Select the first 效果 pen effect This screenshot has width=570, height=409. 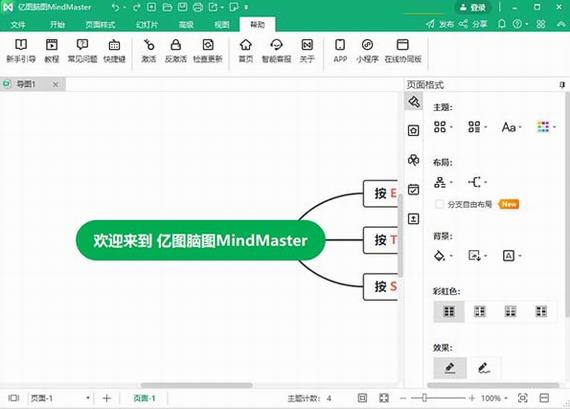pyautogui.click(x=450, y=368)
